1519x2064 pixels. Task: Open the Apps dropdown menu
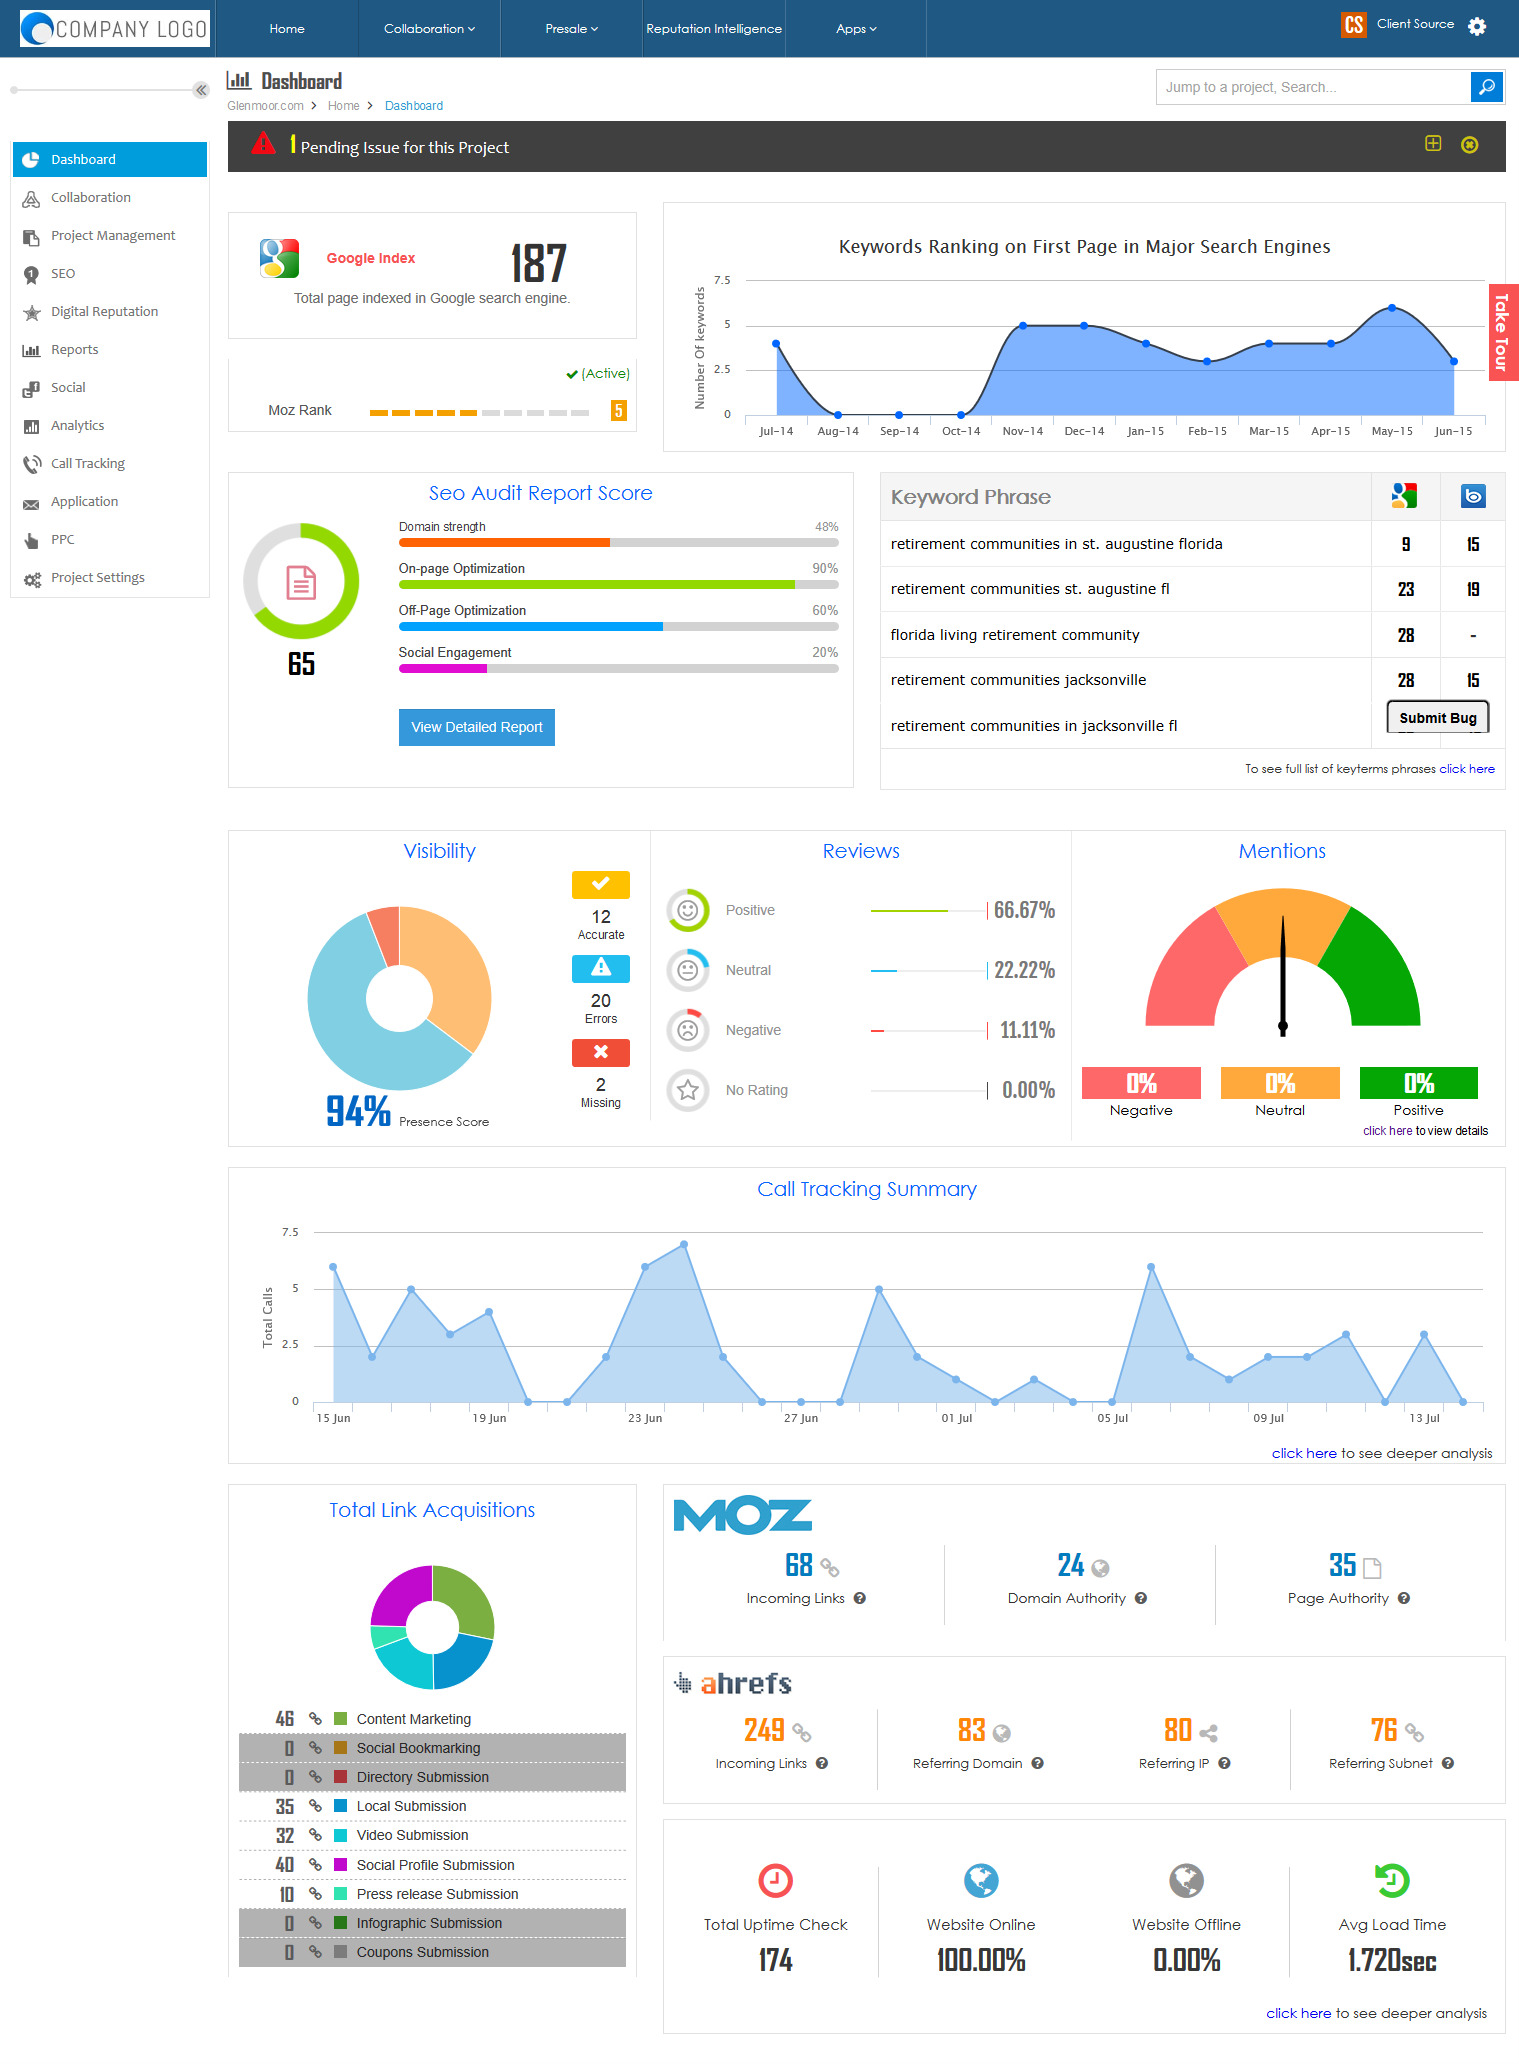click(856, 28)
